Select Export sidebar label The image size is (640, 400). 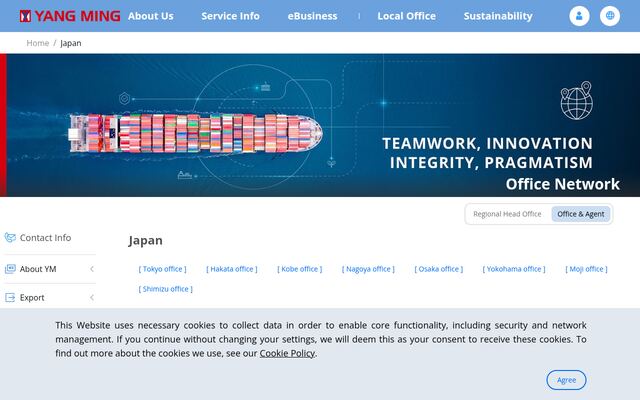click(32, 298)
